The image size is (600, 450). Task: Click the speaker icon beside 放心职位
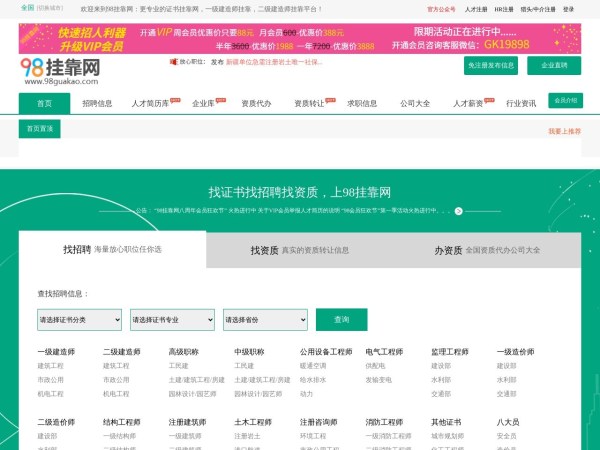coord(174,61)
